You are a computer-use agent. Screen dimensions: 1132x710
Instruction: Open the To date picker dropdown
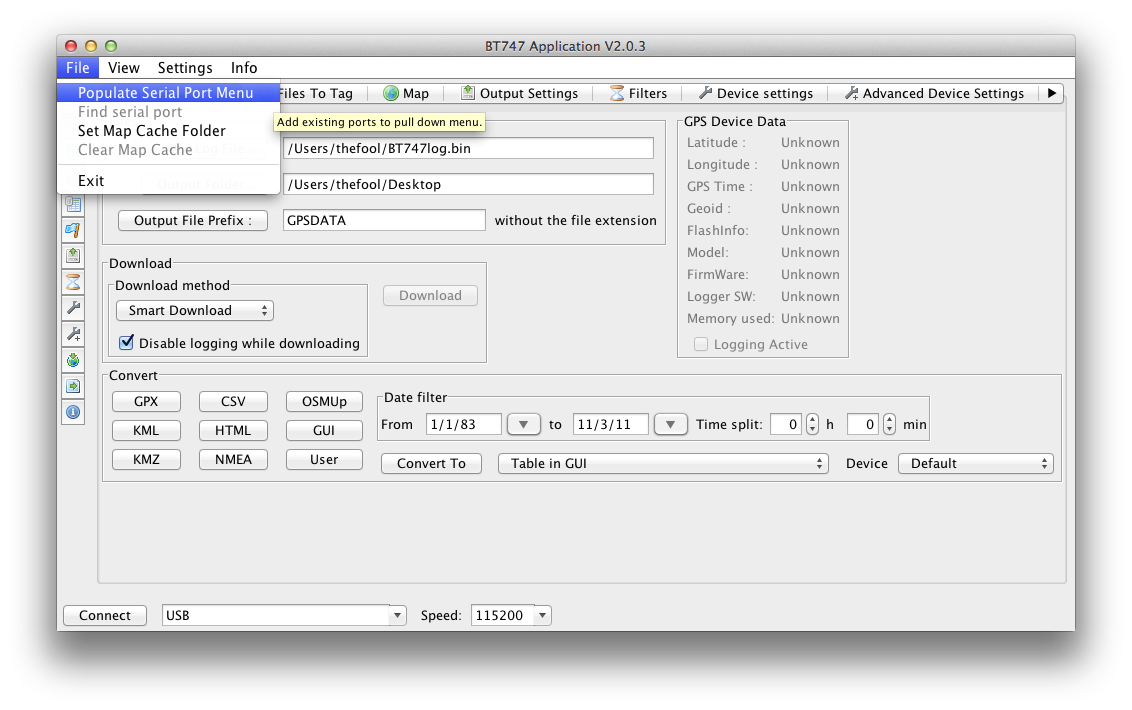tap(670, 425)
